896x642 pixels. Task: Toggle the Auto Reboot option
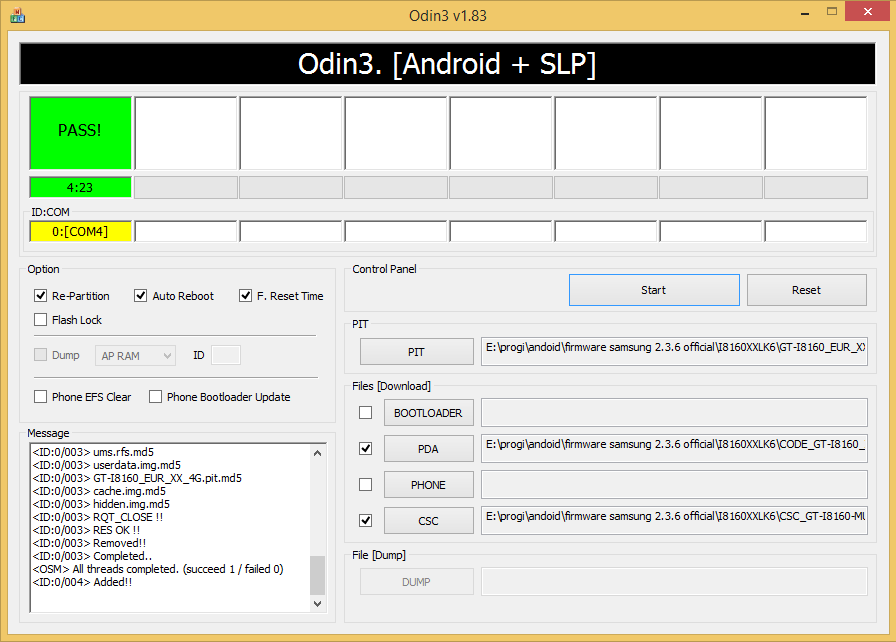click(x=141, y=296)
